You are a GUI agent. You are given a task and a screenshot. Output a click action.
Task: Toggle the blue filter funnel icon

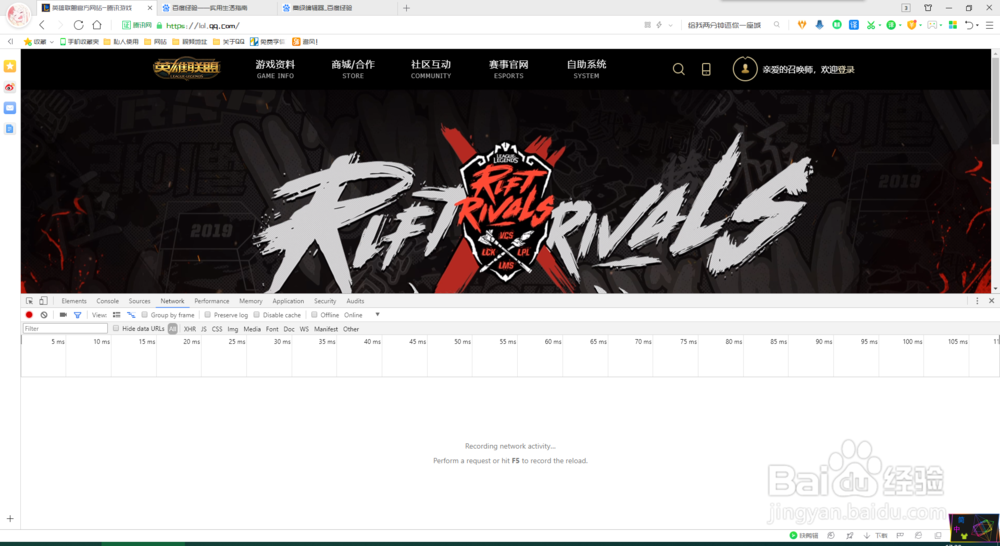[x=77, y=315]
